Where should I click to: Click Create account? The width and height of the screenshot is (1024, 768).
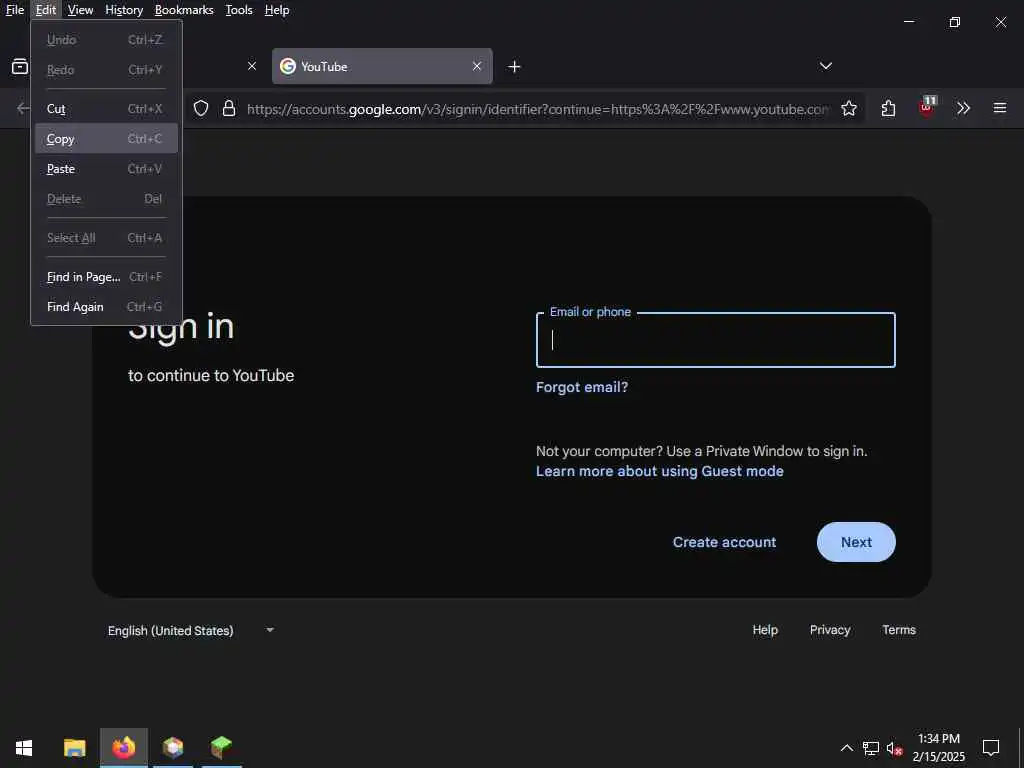[x=724, y=542]
